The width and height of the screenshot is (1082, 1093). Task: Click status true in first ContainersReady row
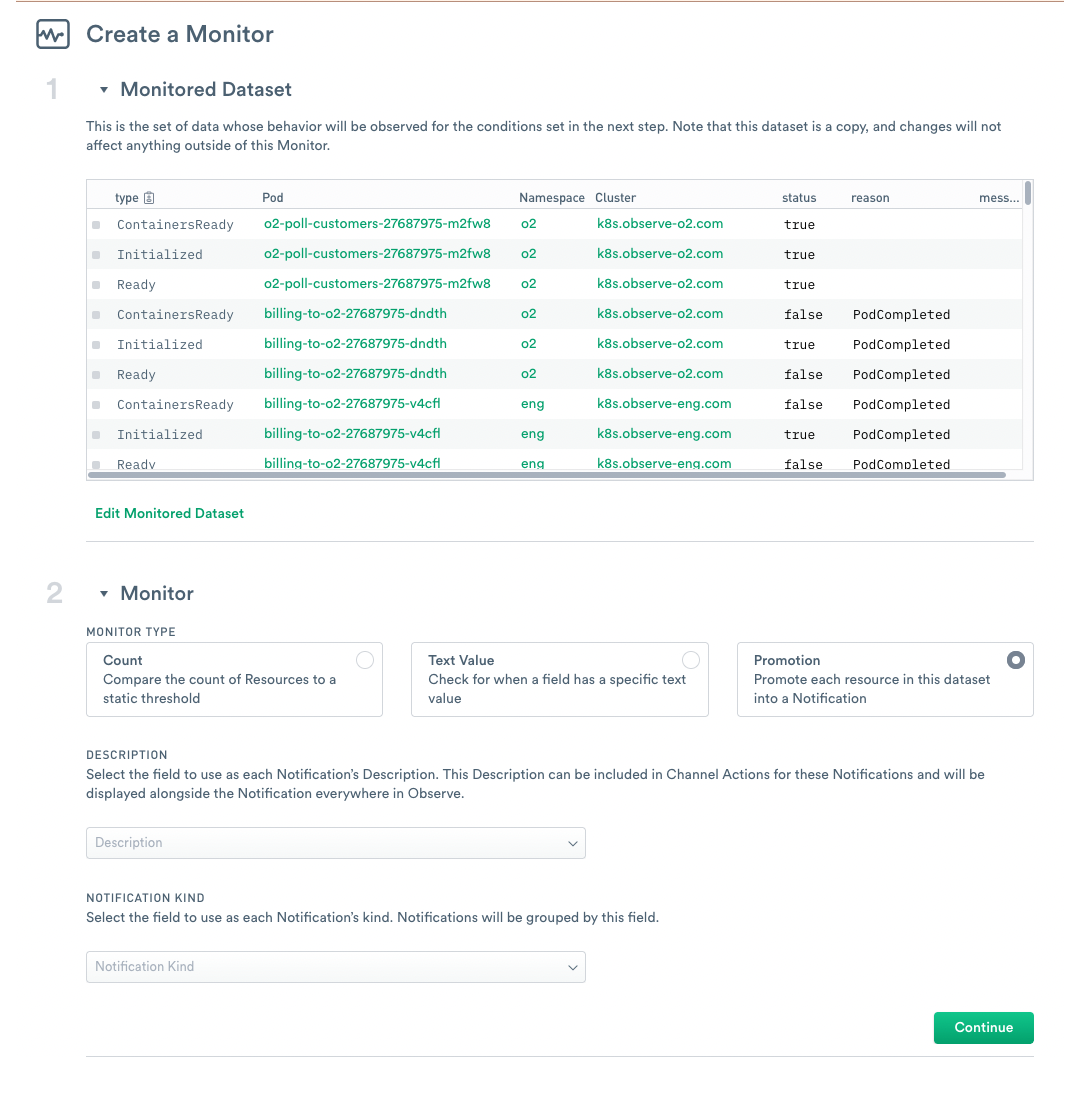click(x=799, y=225)
